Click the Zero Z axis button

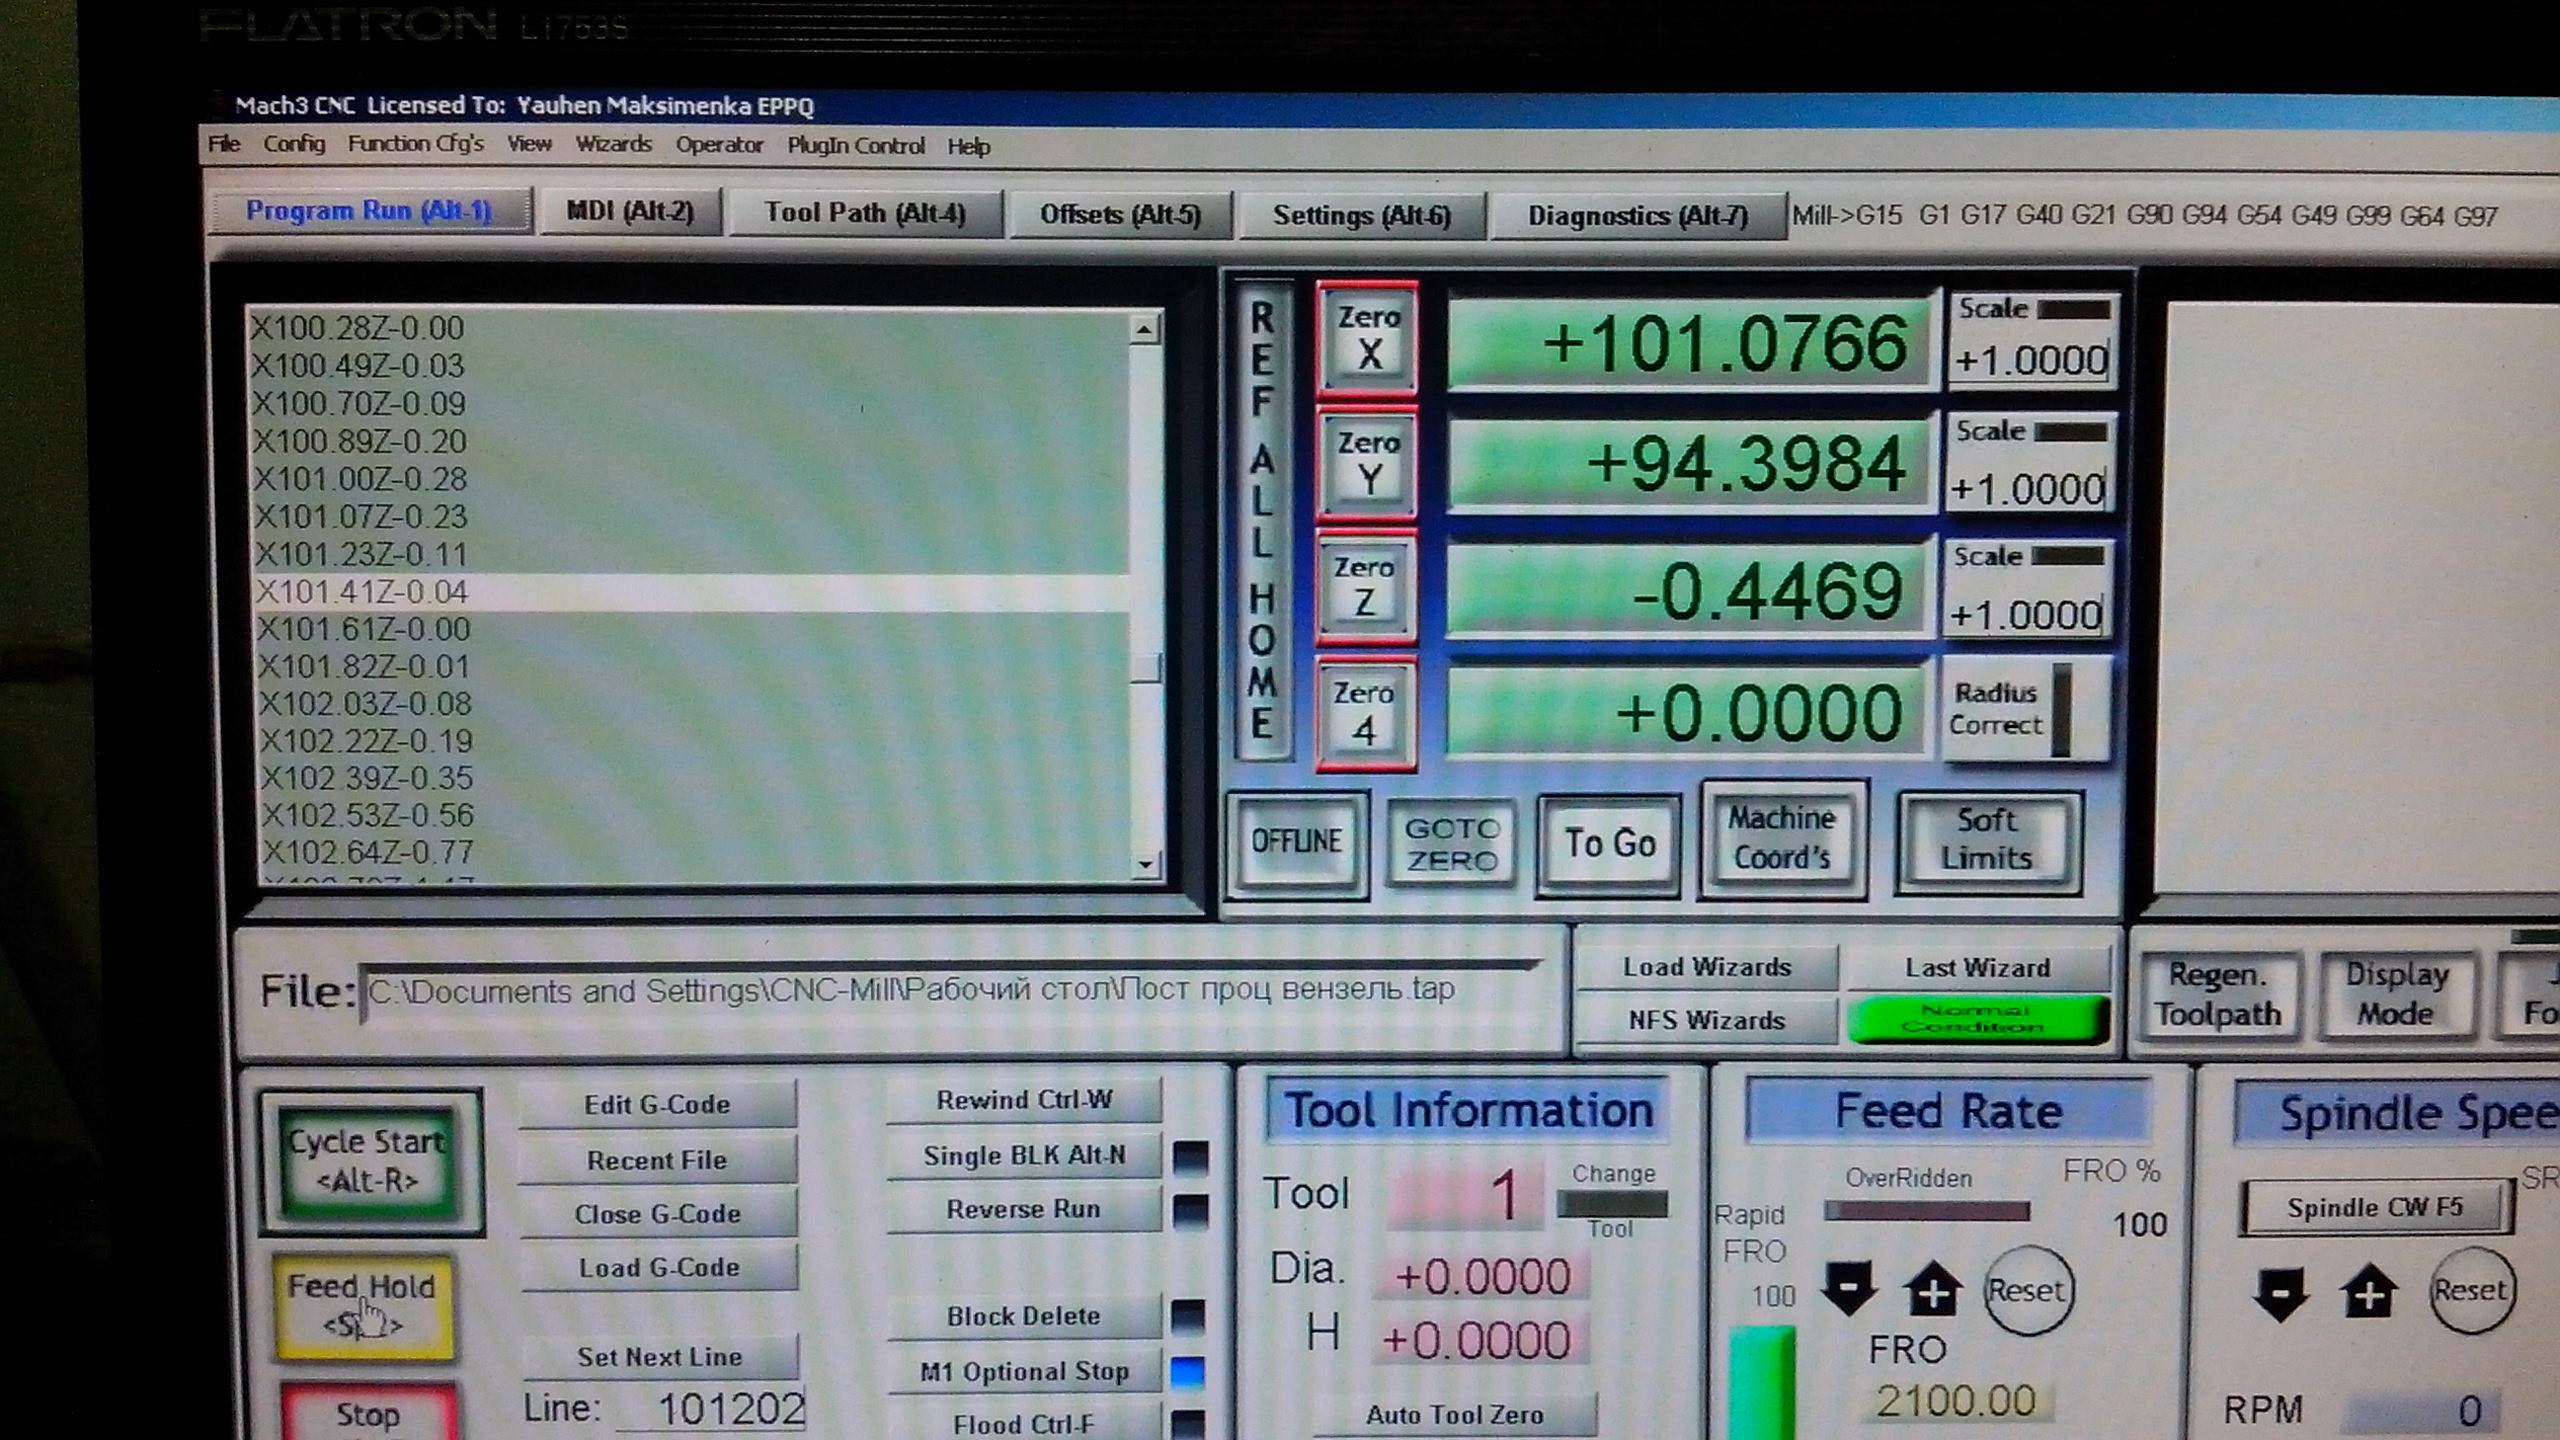click(x=1365, y=587)
